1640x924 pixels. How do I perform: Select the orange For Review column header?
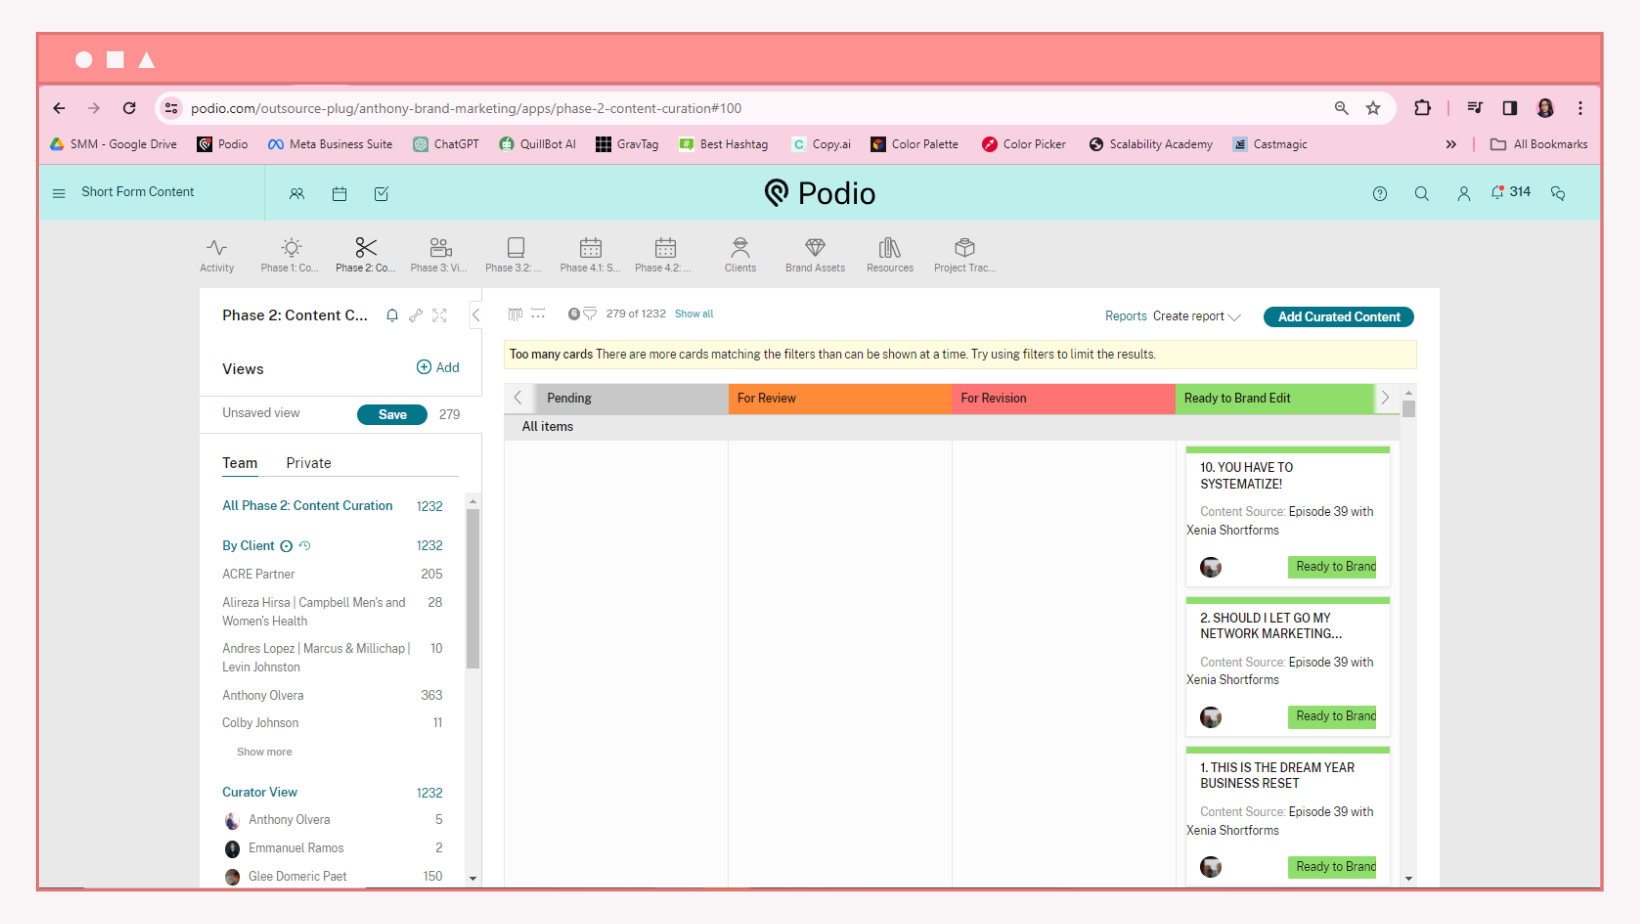[x=840, y=398]
